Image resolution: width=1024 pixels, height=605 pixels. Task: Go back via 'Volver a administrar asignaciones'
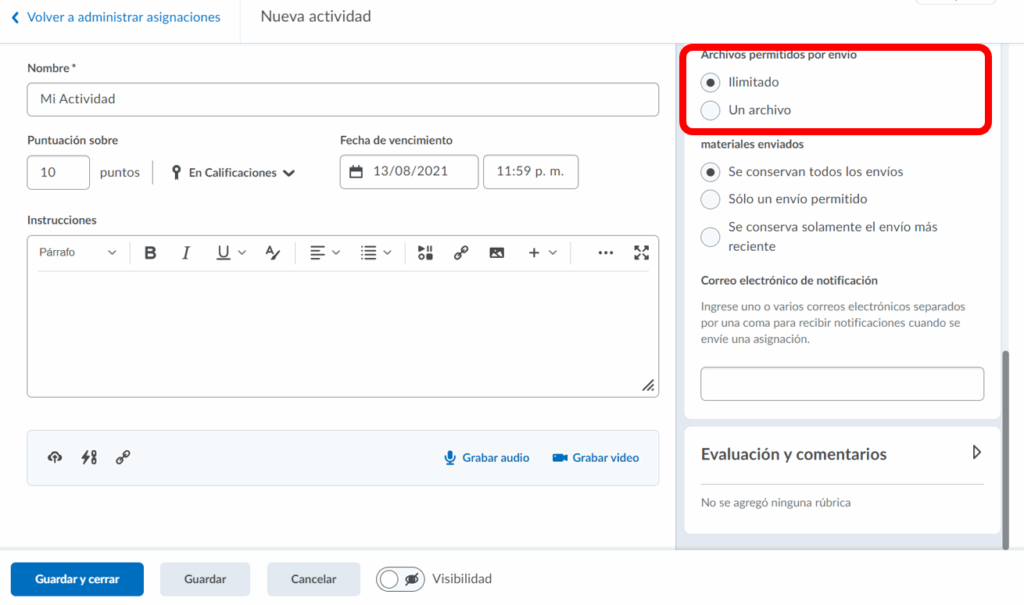click(x=115, y=18)
